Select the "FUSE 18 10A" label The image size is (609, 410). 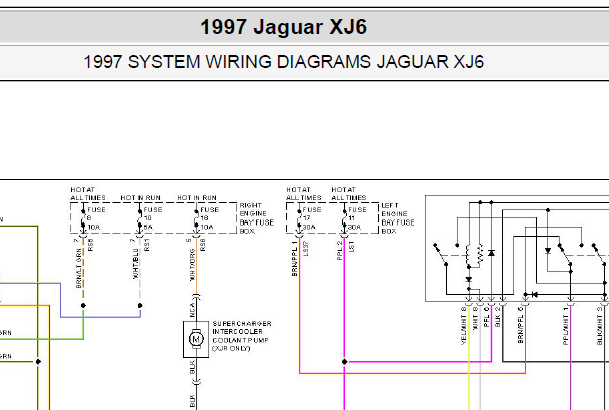coord(209,218)
